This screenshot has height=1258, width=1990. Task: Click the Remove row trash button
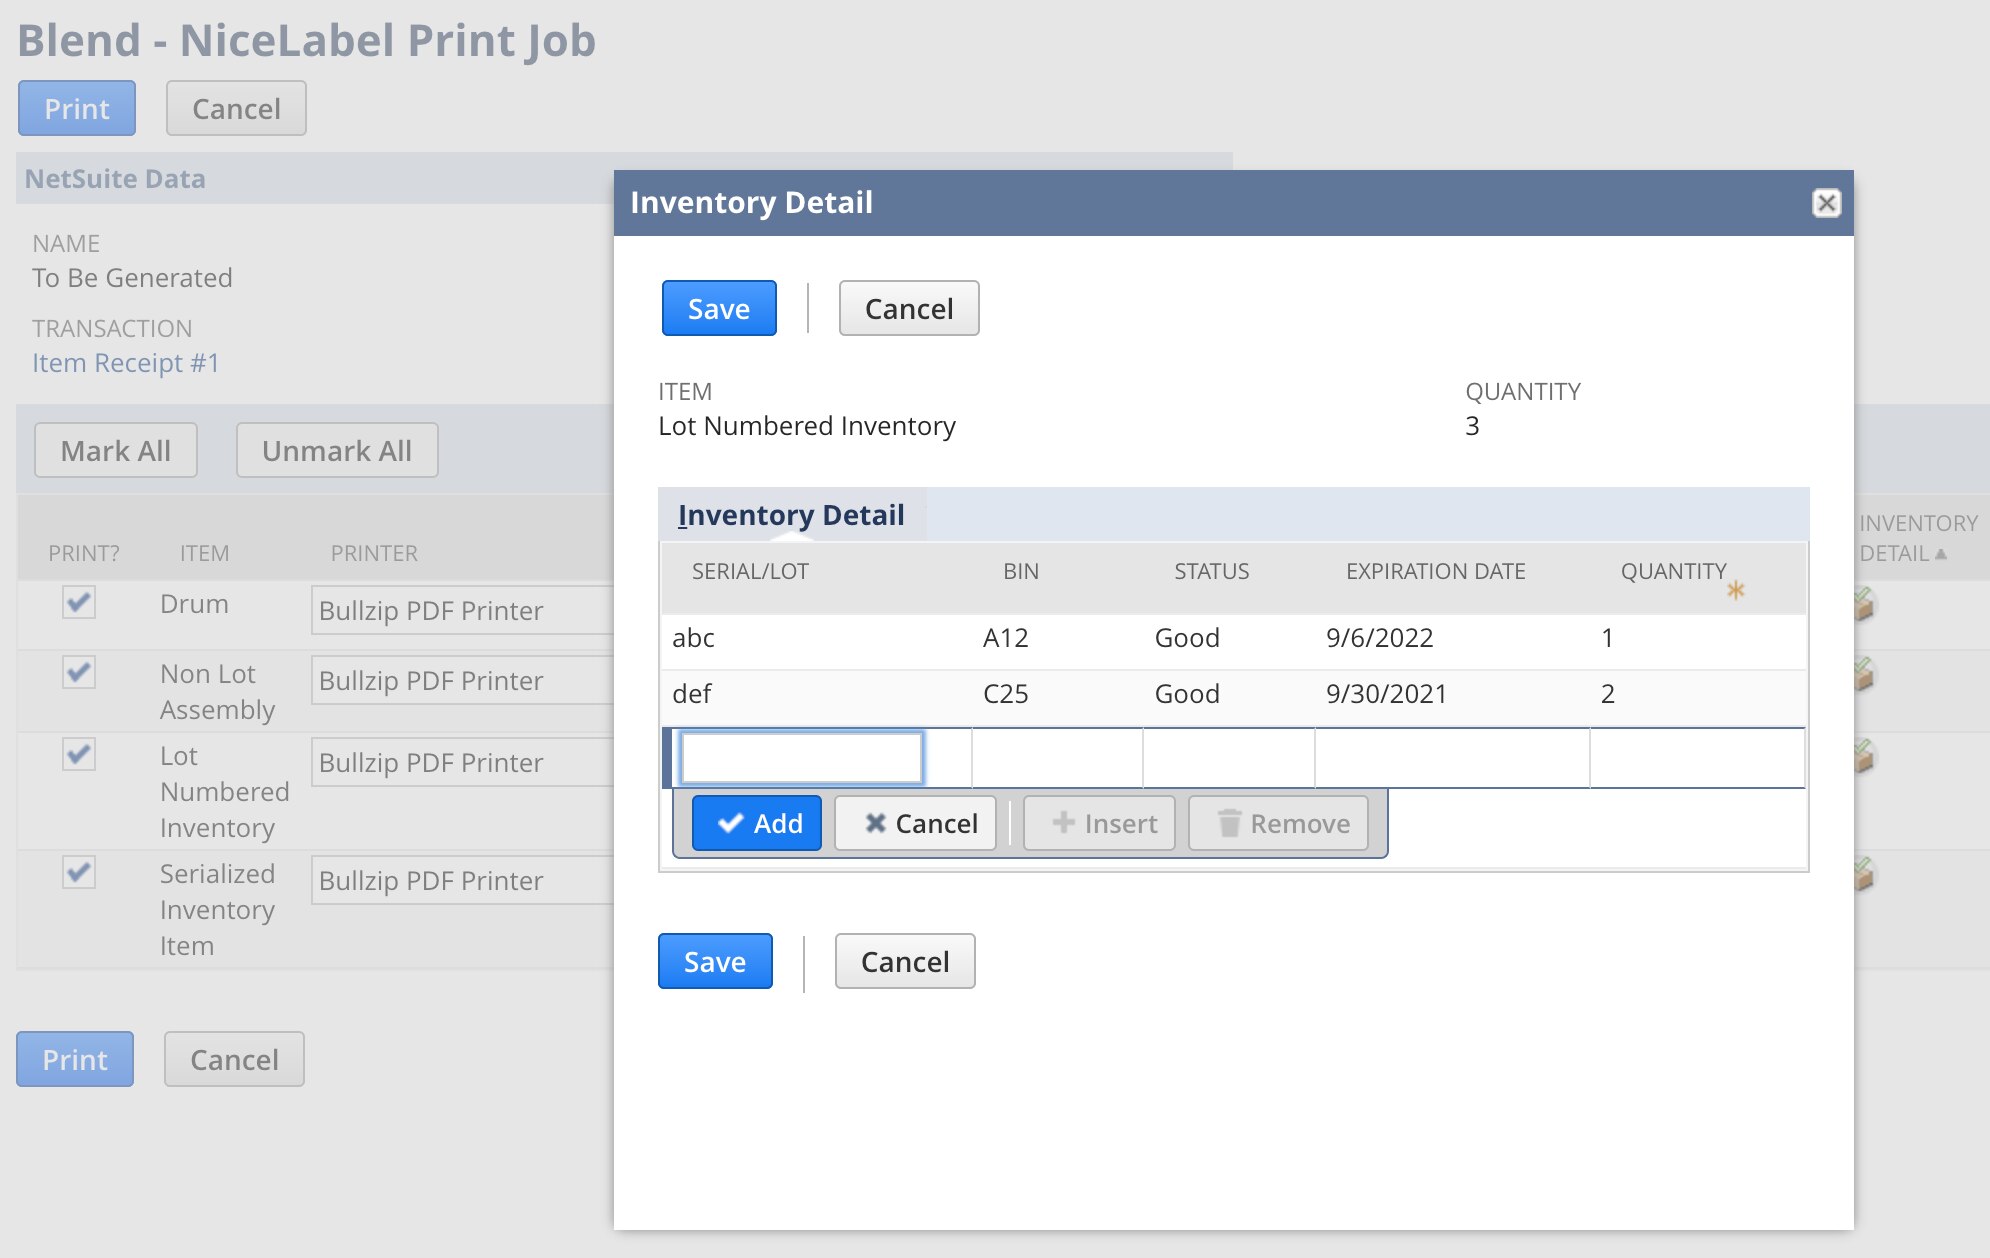pyautogui.click(x=1279, y=823)
